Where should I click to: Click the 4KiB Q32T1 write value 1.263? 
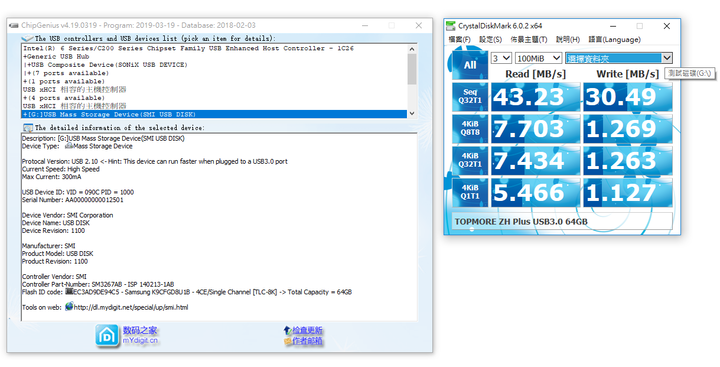click(x=628, y=160)
